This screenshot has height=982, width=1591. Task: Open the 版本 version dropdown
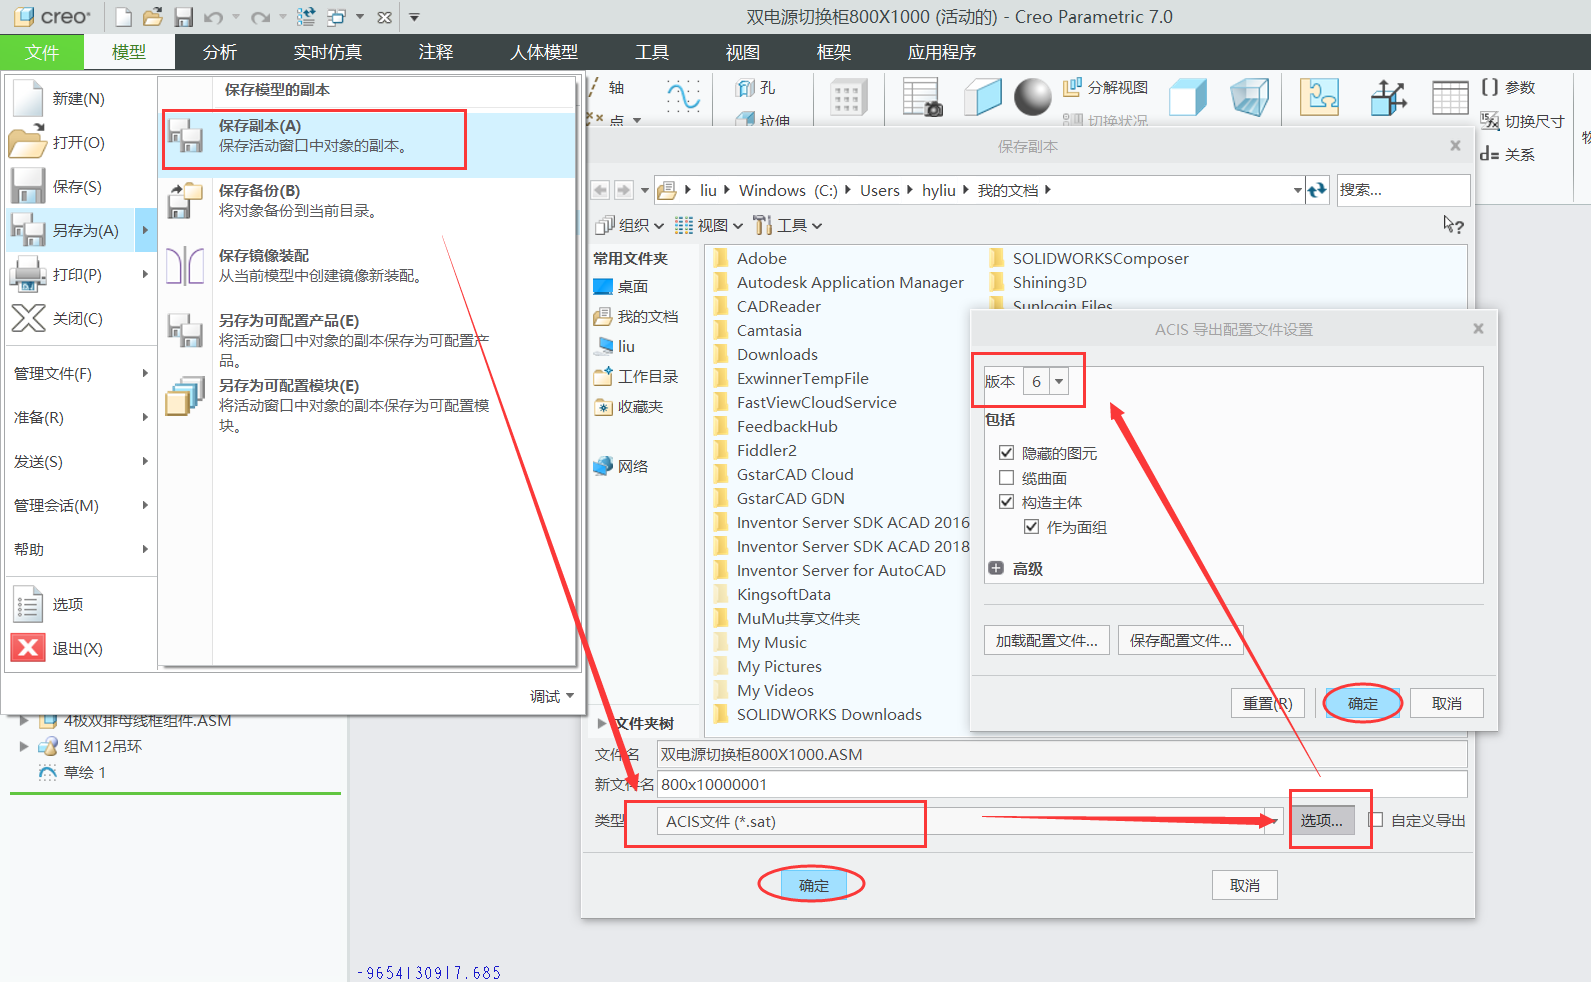pyautogui.click(x=1059, y=381)
